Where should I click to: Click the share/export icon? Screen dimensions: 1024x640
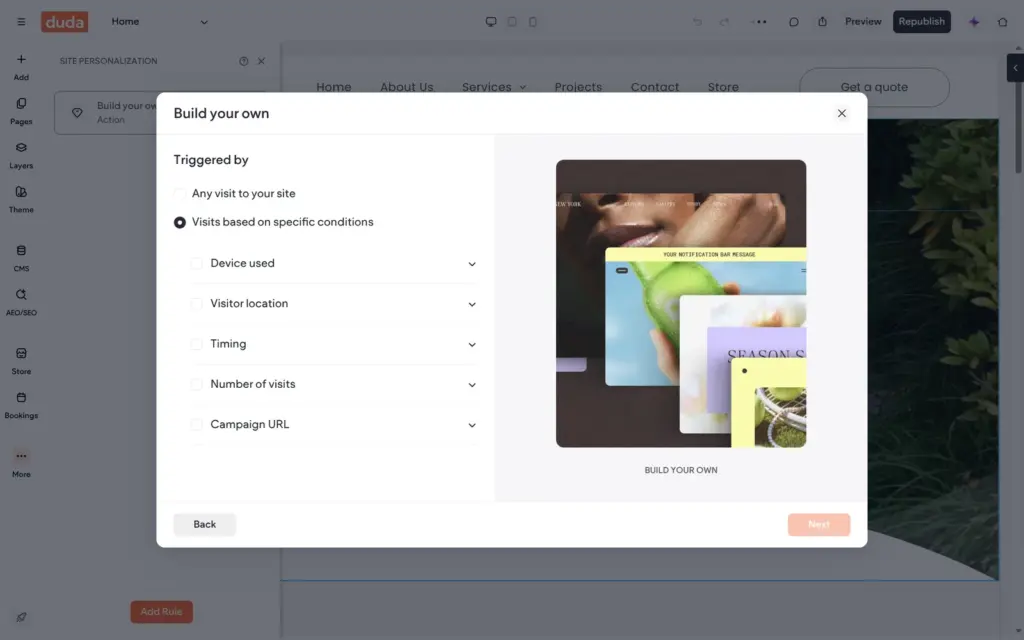pos(822,22)
